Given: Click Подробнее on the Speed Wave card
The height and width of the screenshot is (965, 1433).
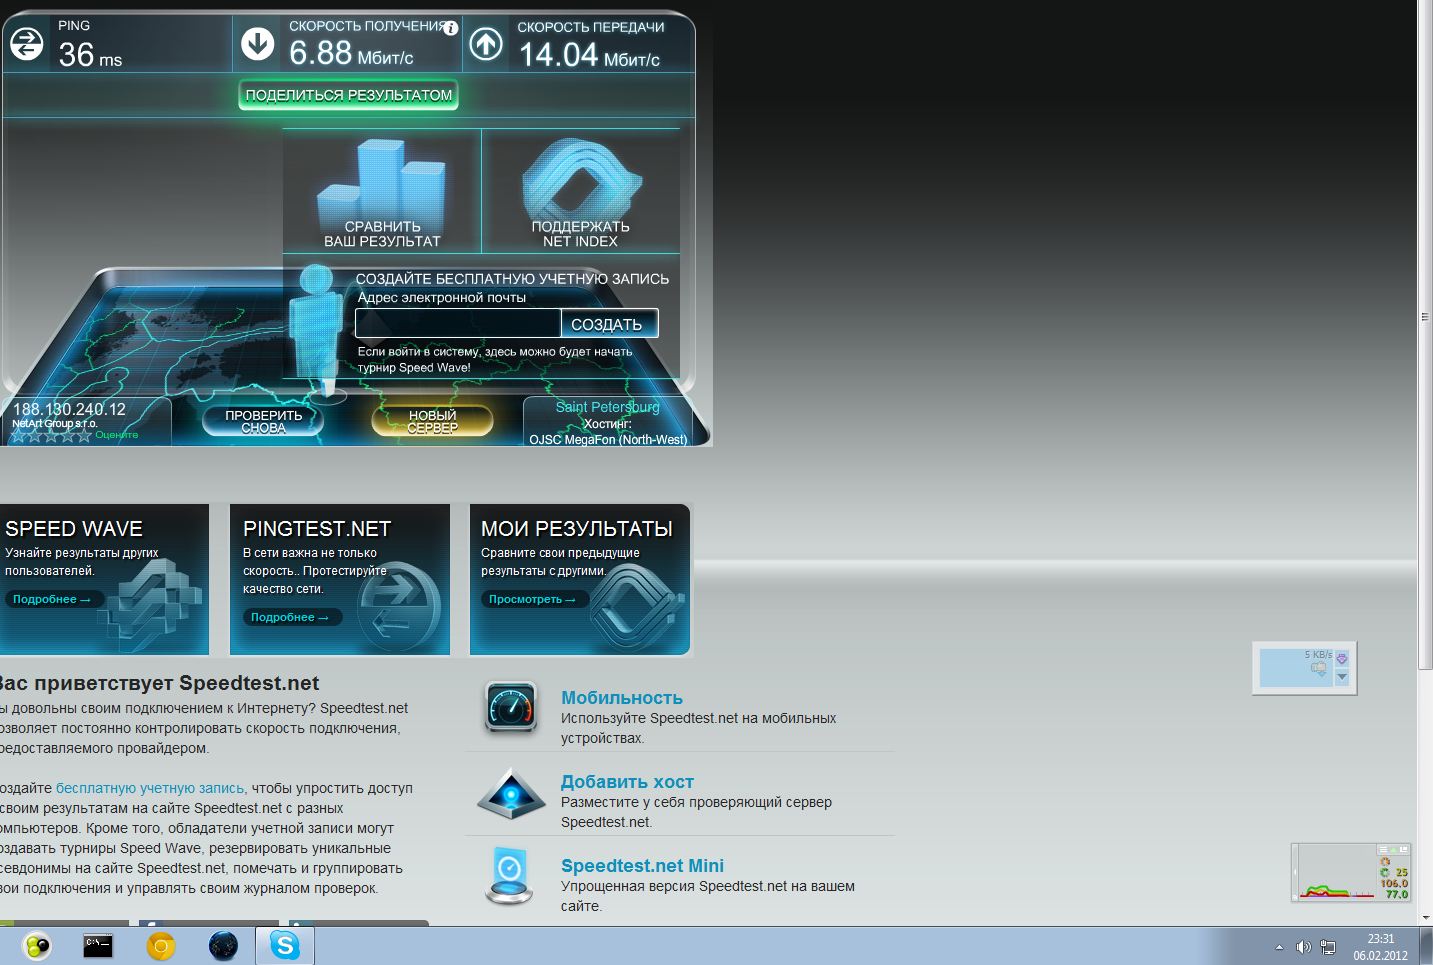Looking at the screenshot, I should [52, 599].
